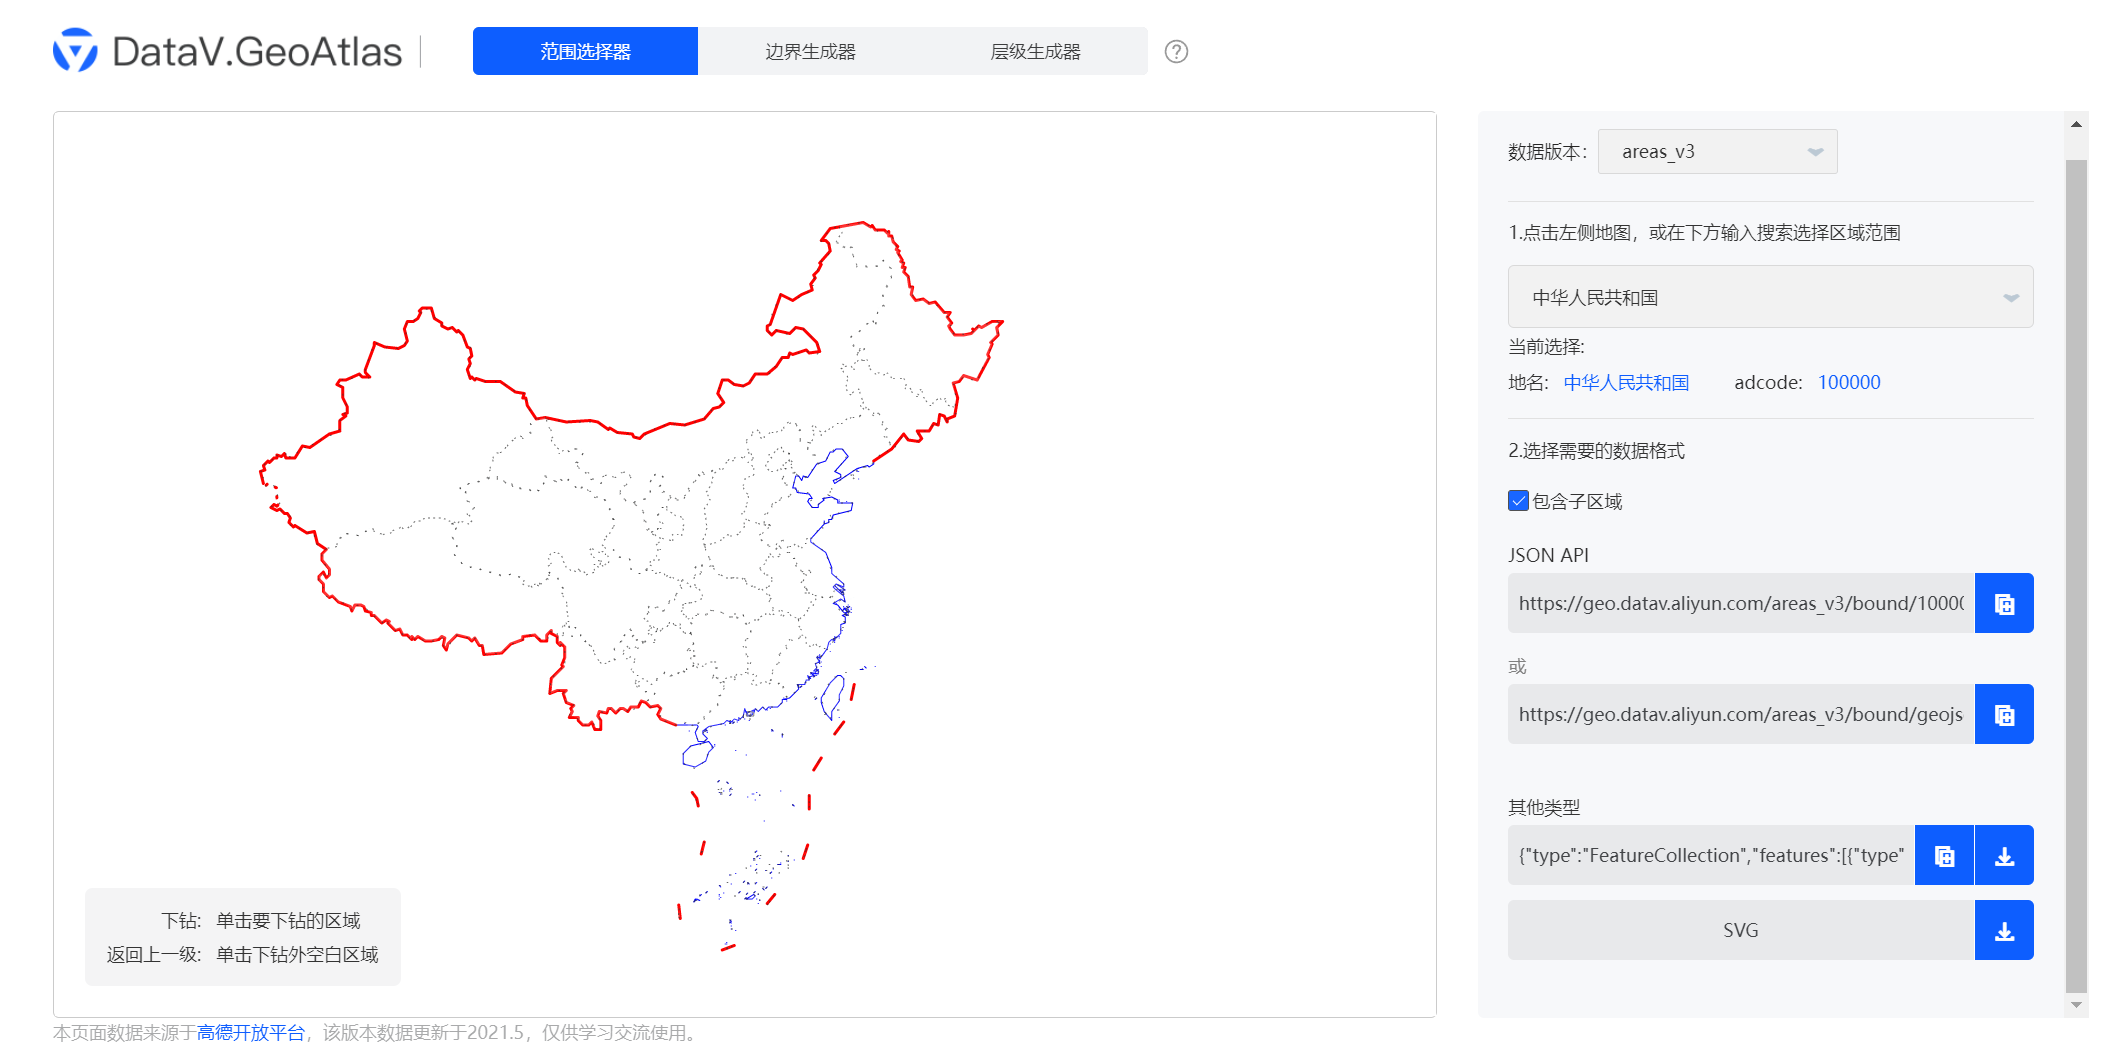Open the 数据版本 areas_v3 dropdown

click(1717, 151)
